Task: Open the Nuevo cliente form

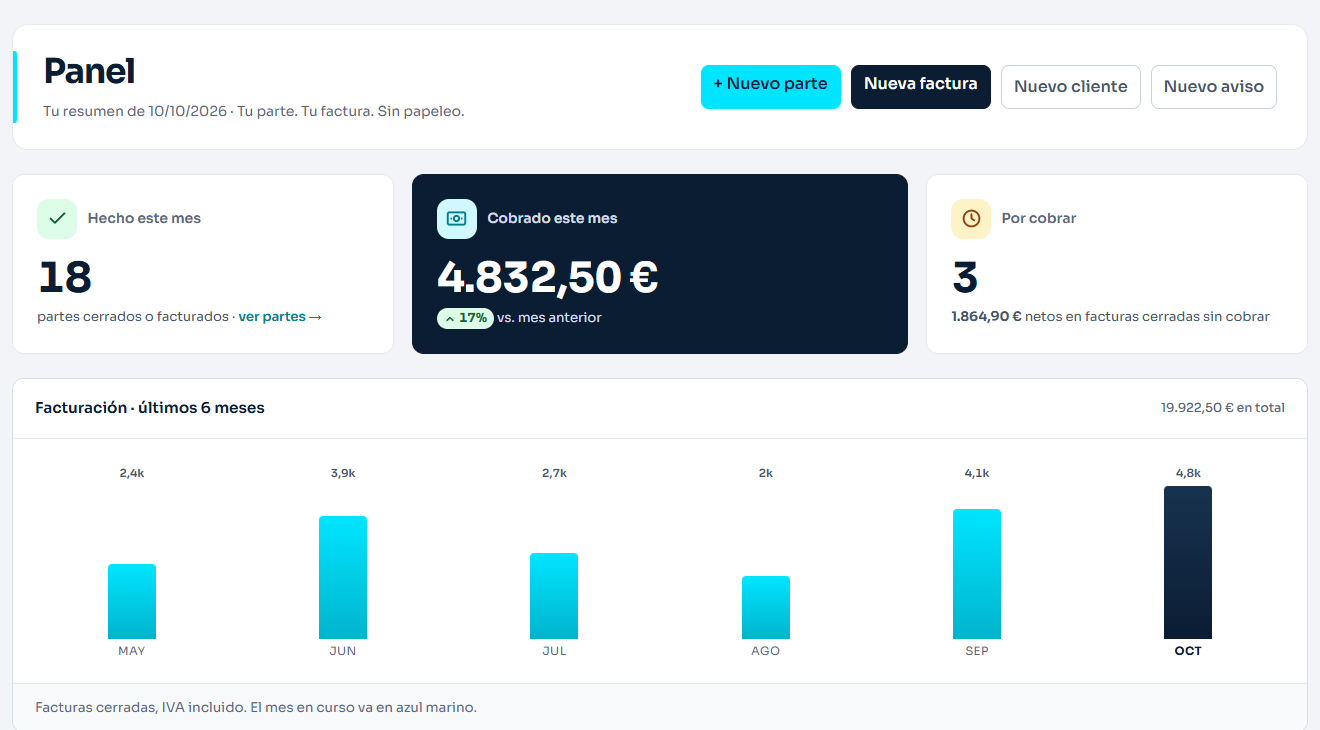Action: coord(1071,87)
